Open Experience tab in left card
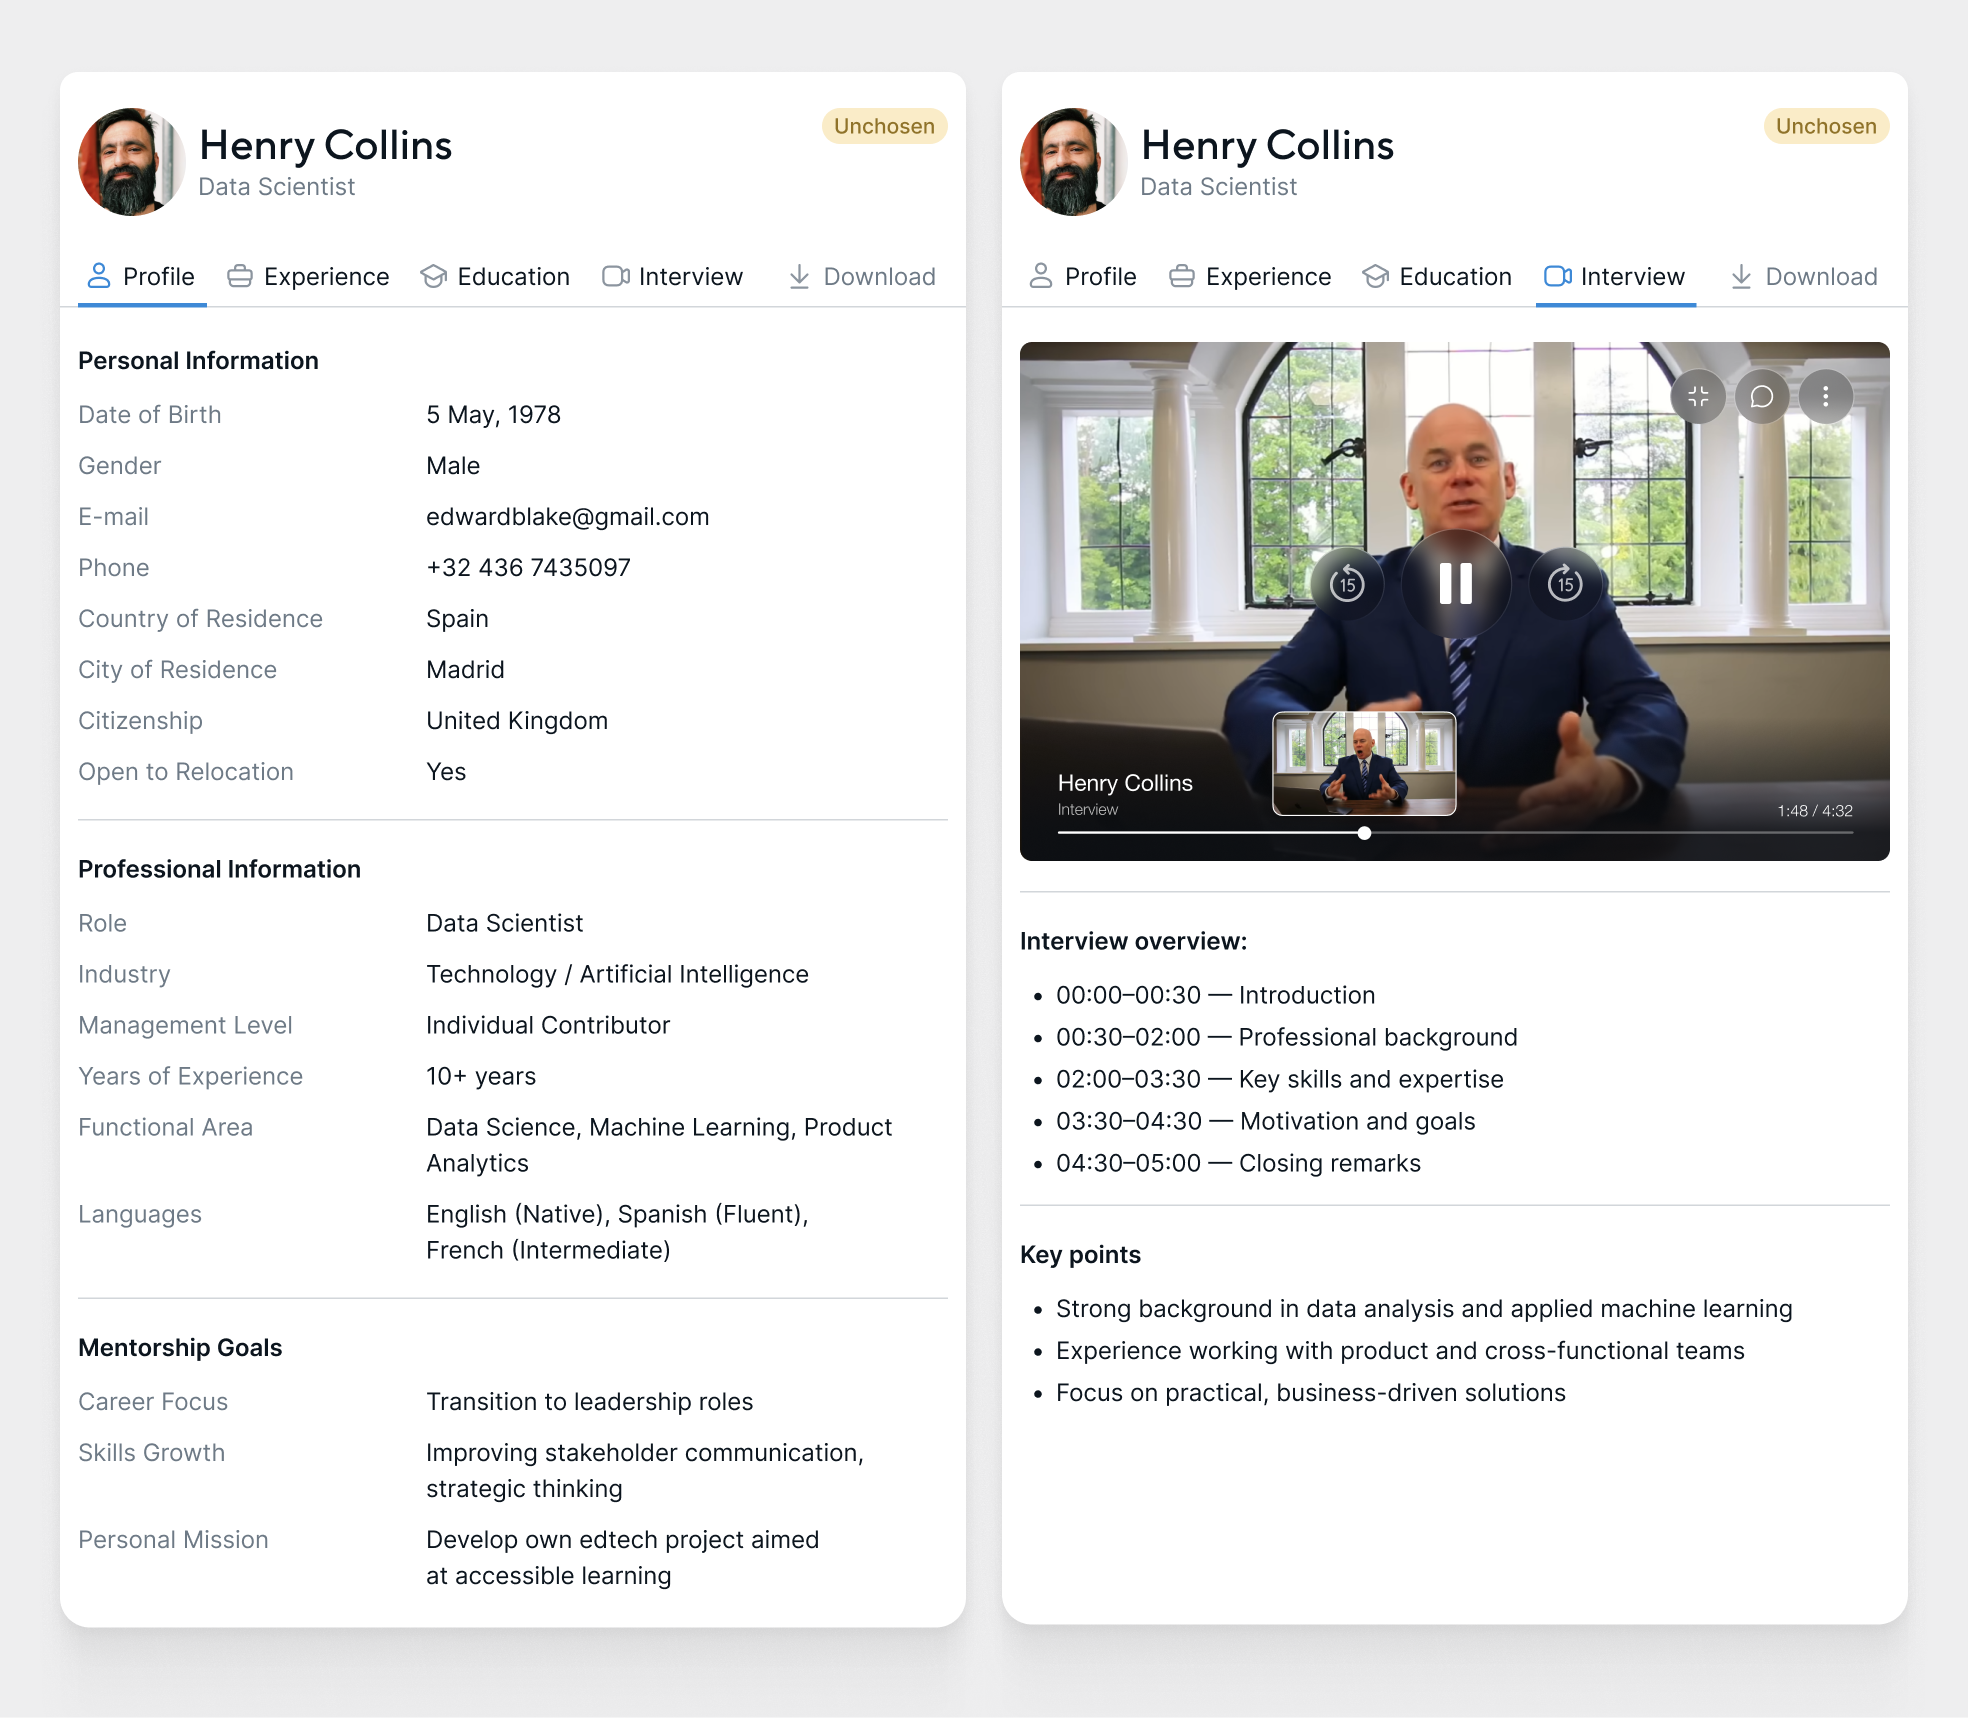Screen dimensions: 1968x1718 point(308,276)
